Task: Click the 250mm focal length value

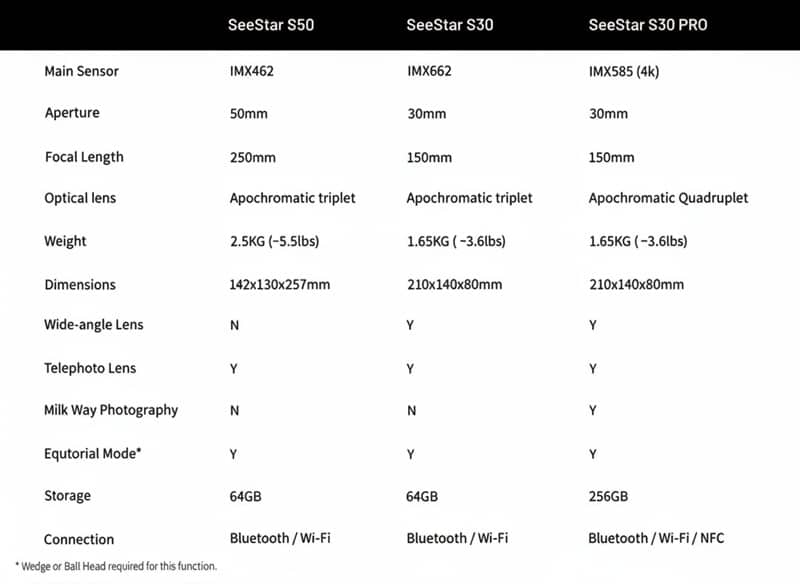Action: (252, 157)
